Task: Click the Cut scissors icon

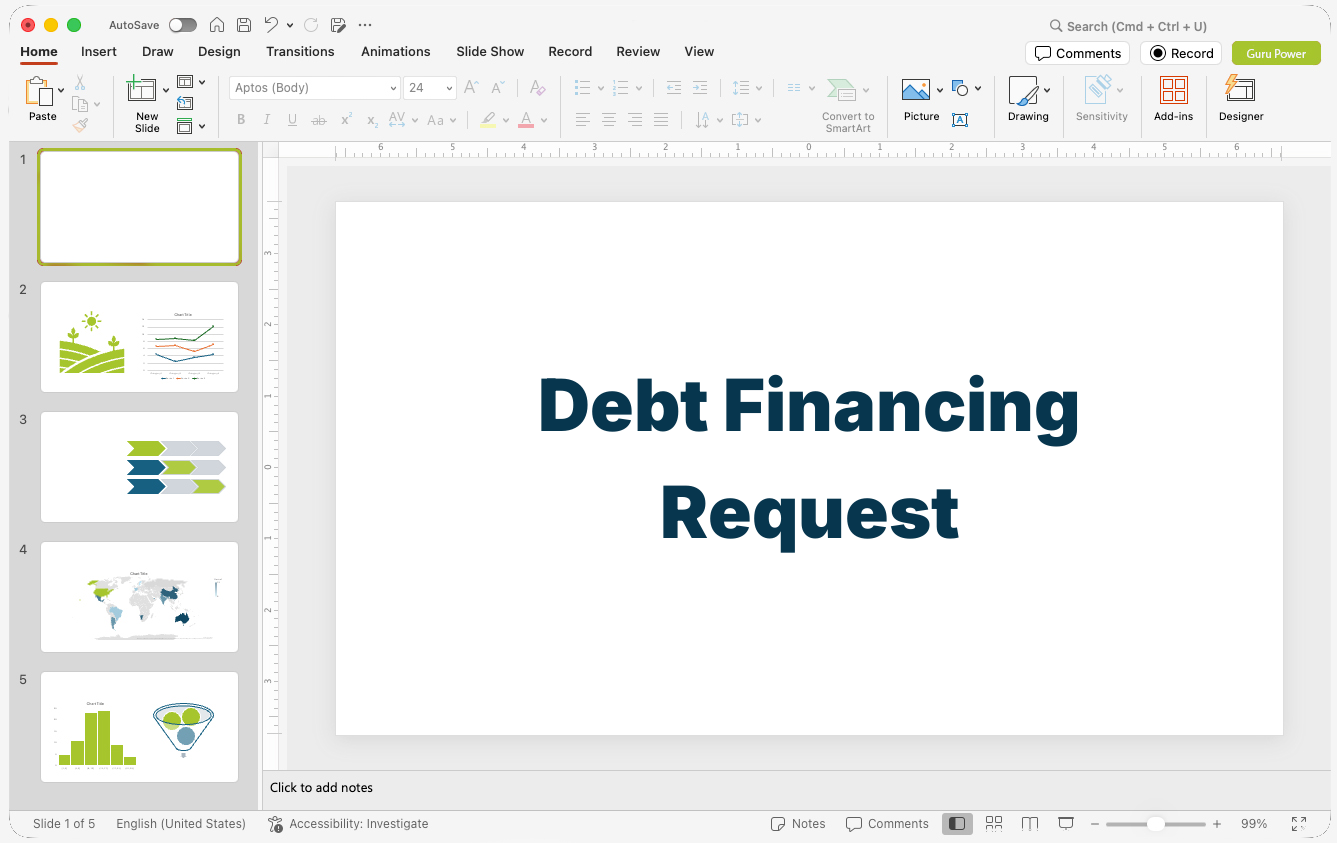Action: pyautogui.click(x=80, y=83)
